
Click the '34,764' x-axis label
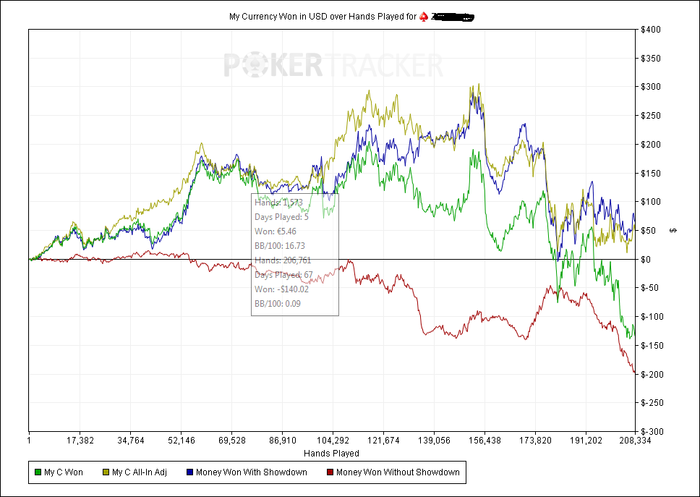131,441
